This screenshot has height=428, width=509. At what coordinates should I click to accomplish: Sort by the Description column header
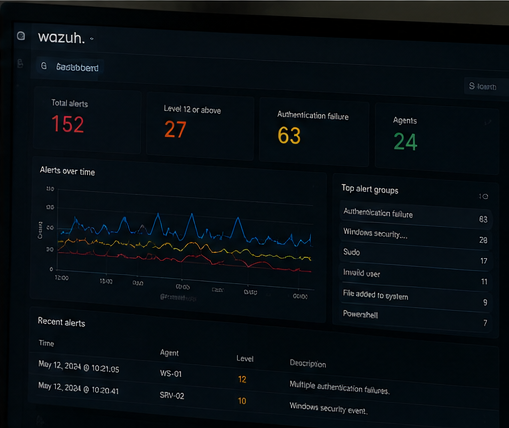click(x=308, y=363)
